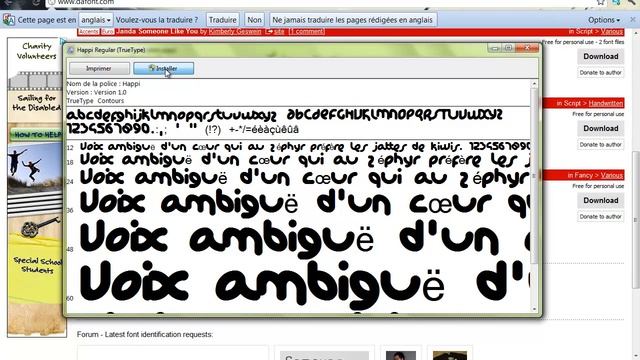
Task: Open the 'Handwritten' category link
Action: coord(606,103)
